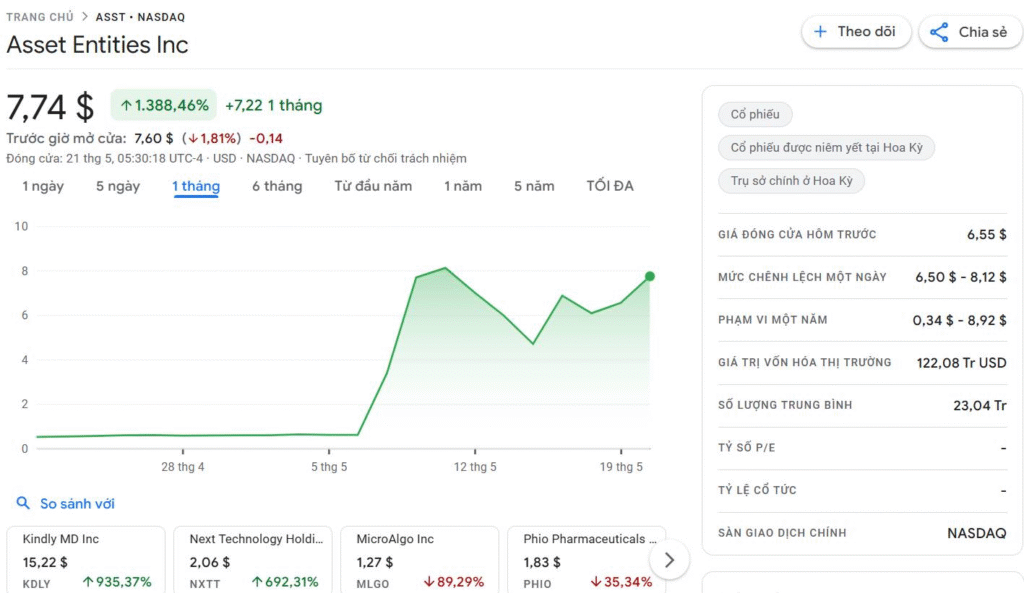Switch chart to 6 tháng
This screenshot has height=593, width=1024.
click(x=278, y=186)
